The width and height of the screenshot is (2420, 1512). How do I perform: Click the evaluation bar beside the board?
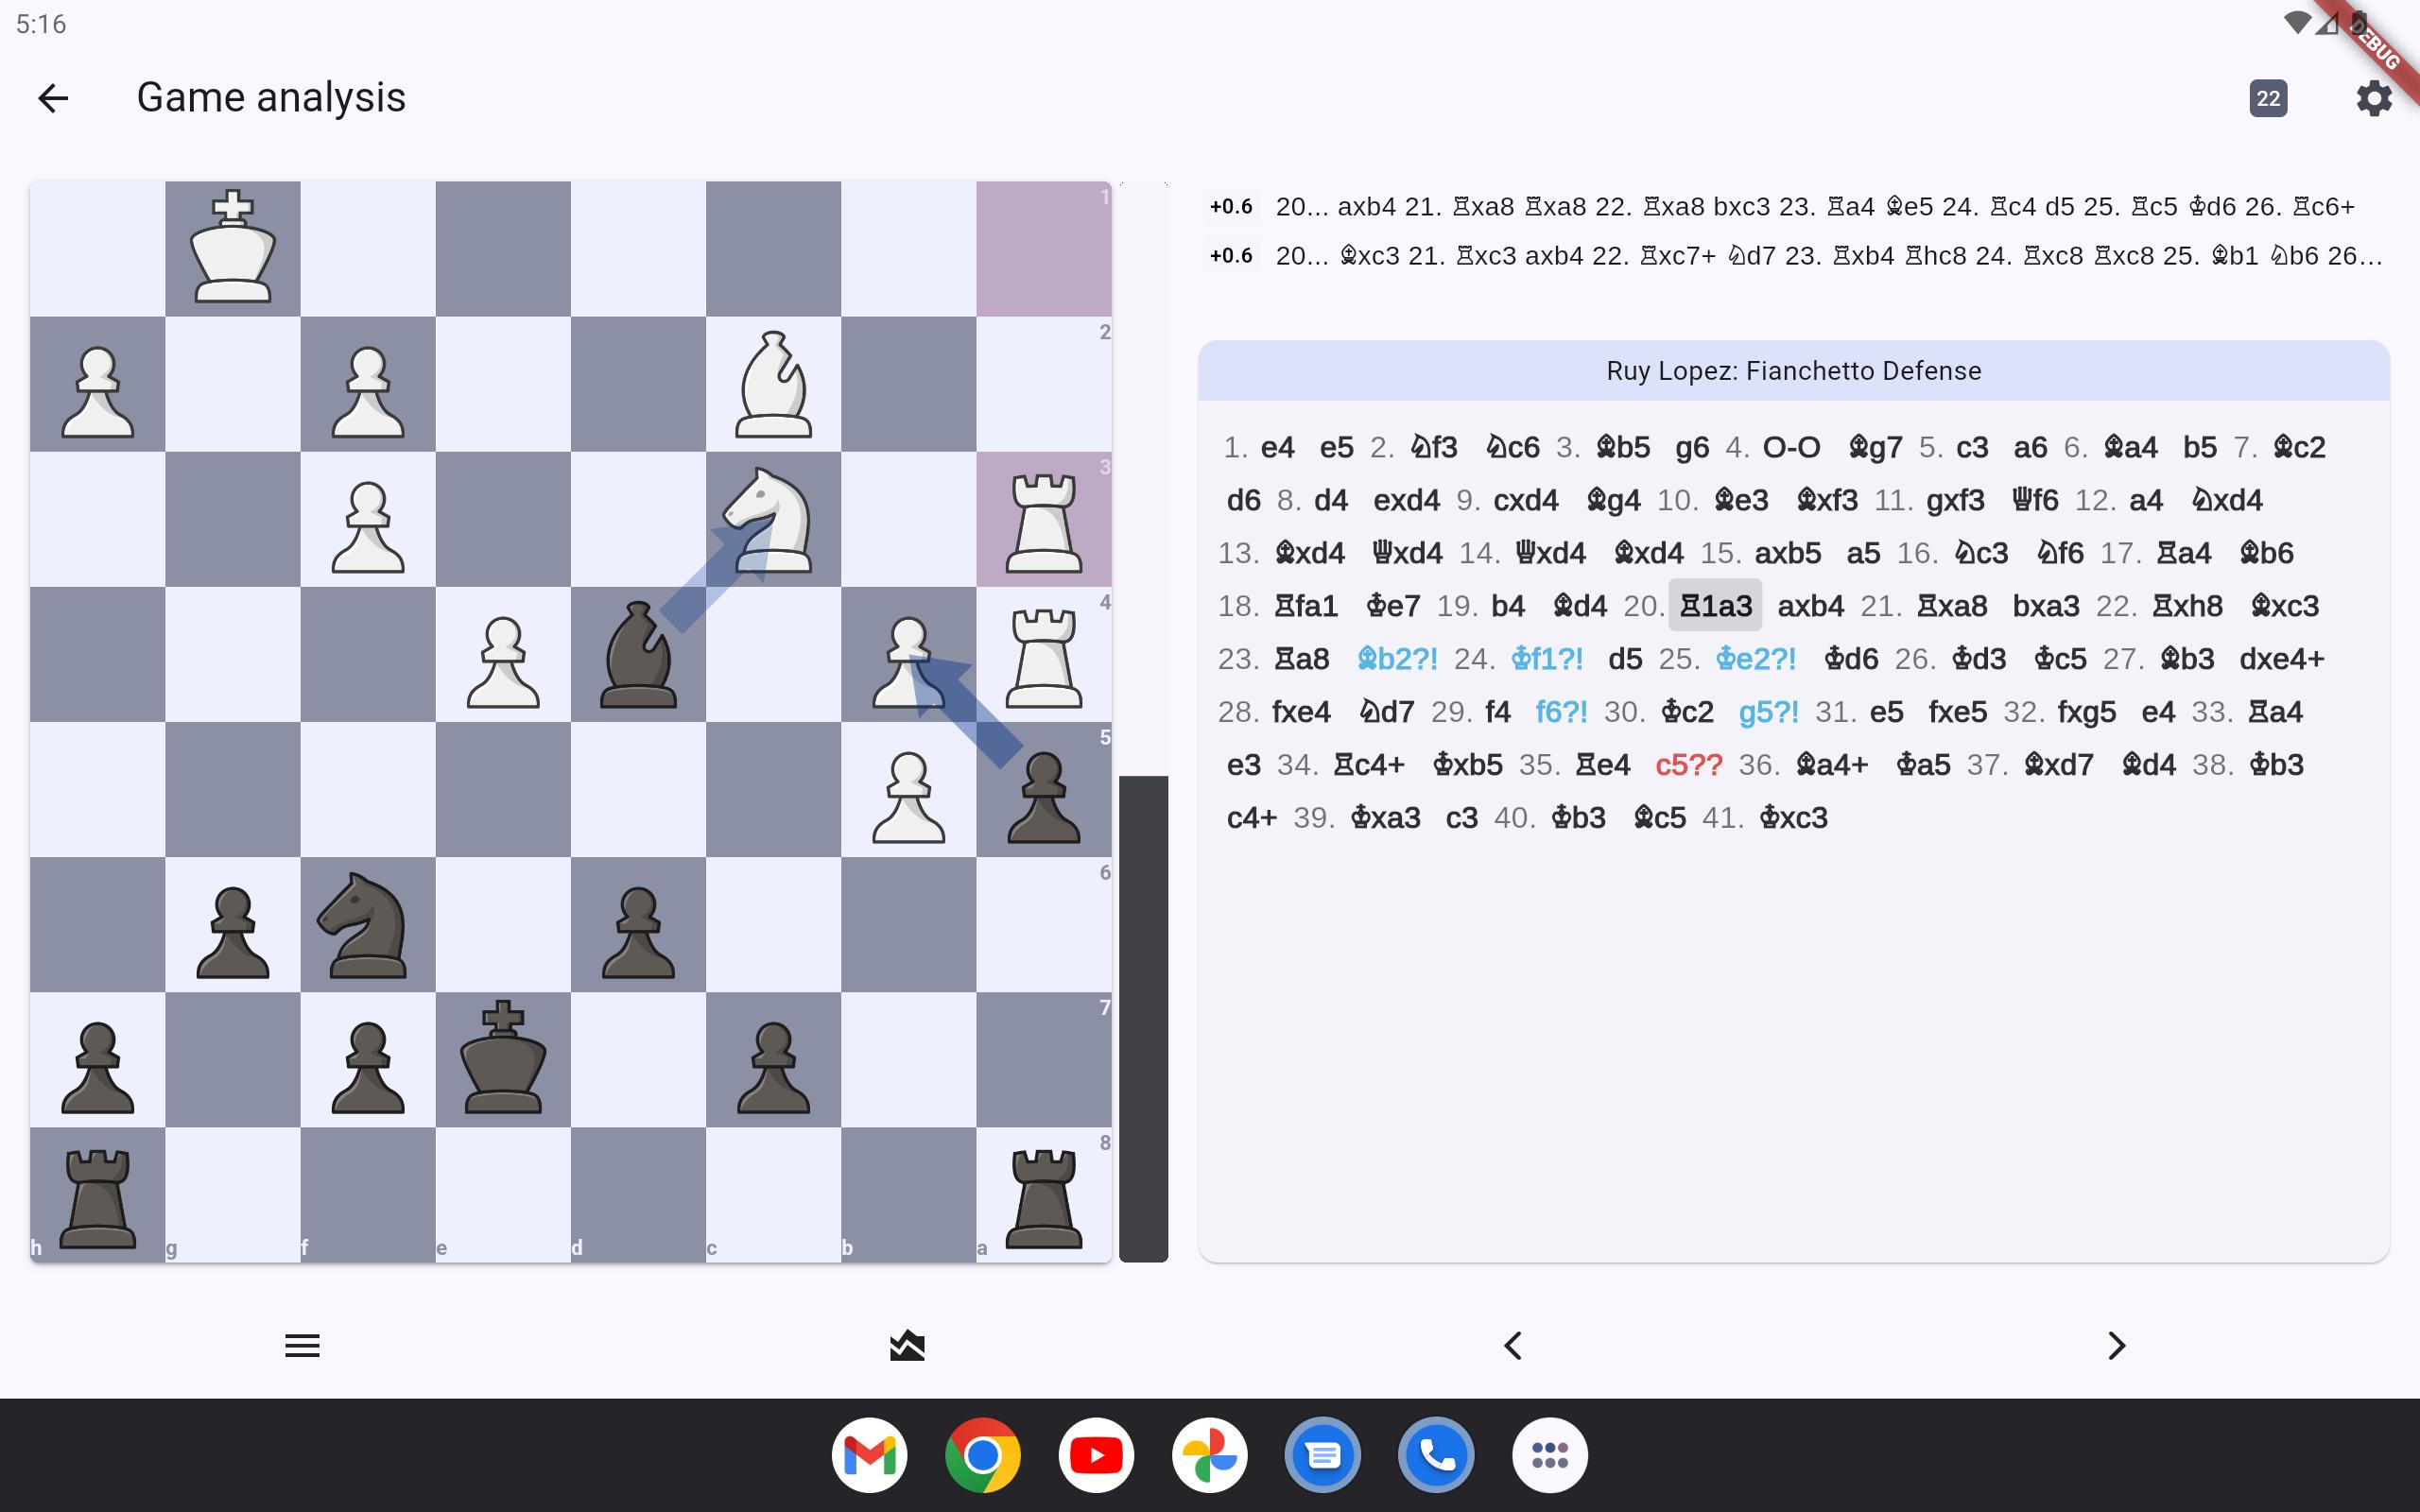[x=1143, y=722]
